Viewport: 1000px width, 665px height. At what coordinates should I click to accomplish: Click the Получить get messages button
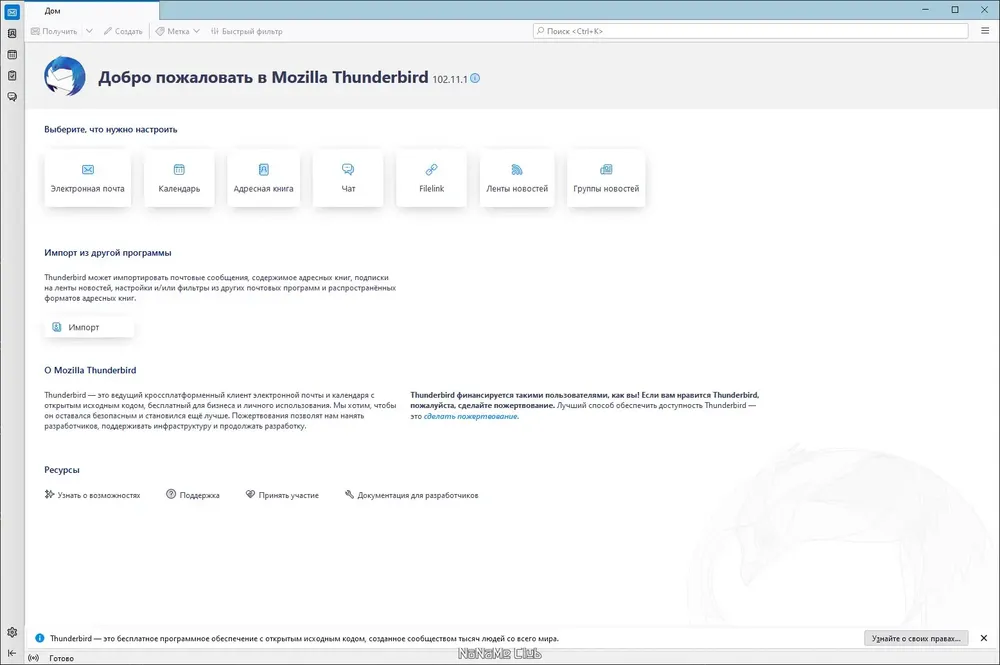tap(54, 31)
